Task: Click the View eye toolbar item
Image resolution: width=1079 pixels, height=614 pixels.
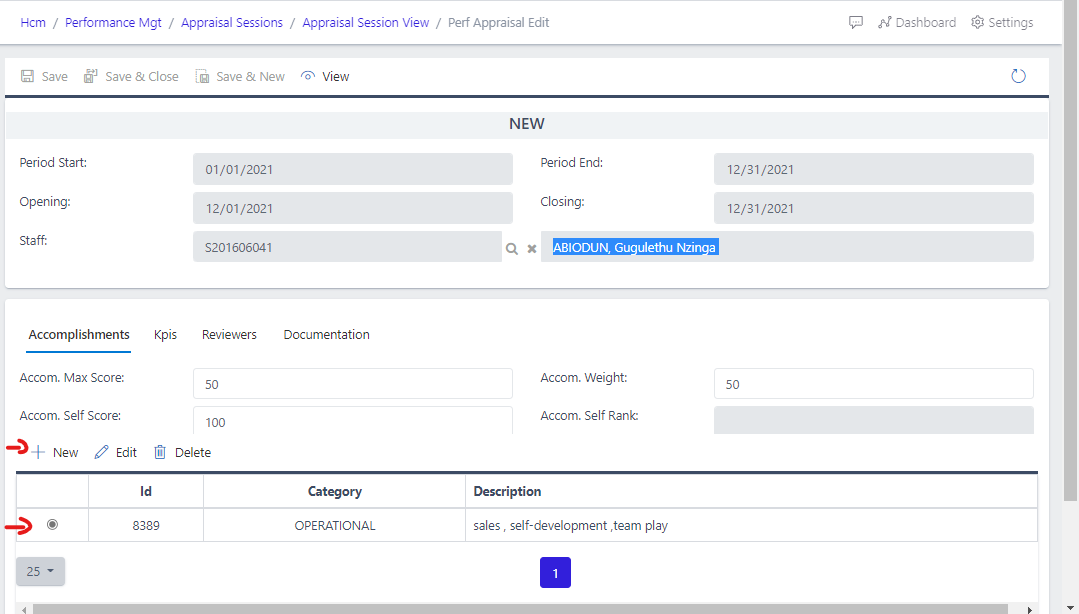Action: click(x=324, y=75)
